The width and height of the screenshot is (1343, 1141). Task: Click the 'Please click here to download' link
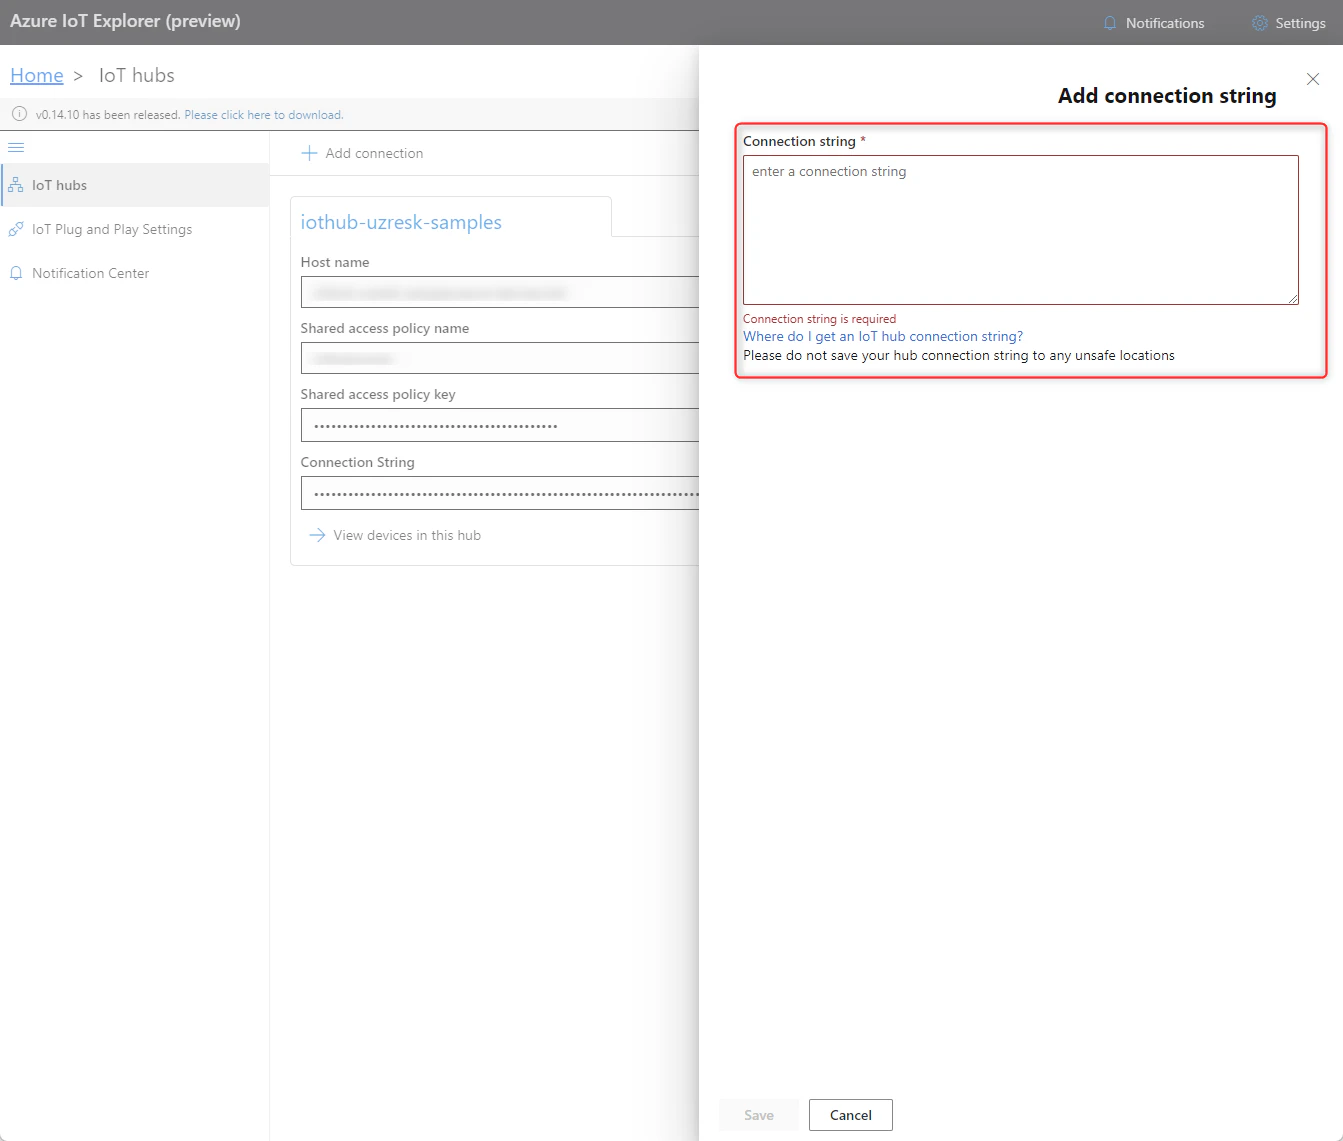point(264,115)
